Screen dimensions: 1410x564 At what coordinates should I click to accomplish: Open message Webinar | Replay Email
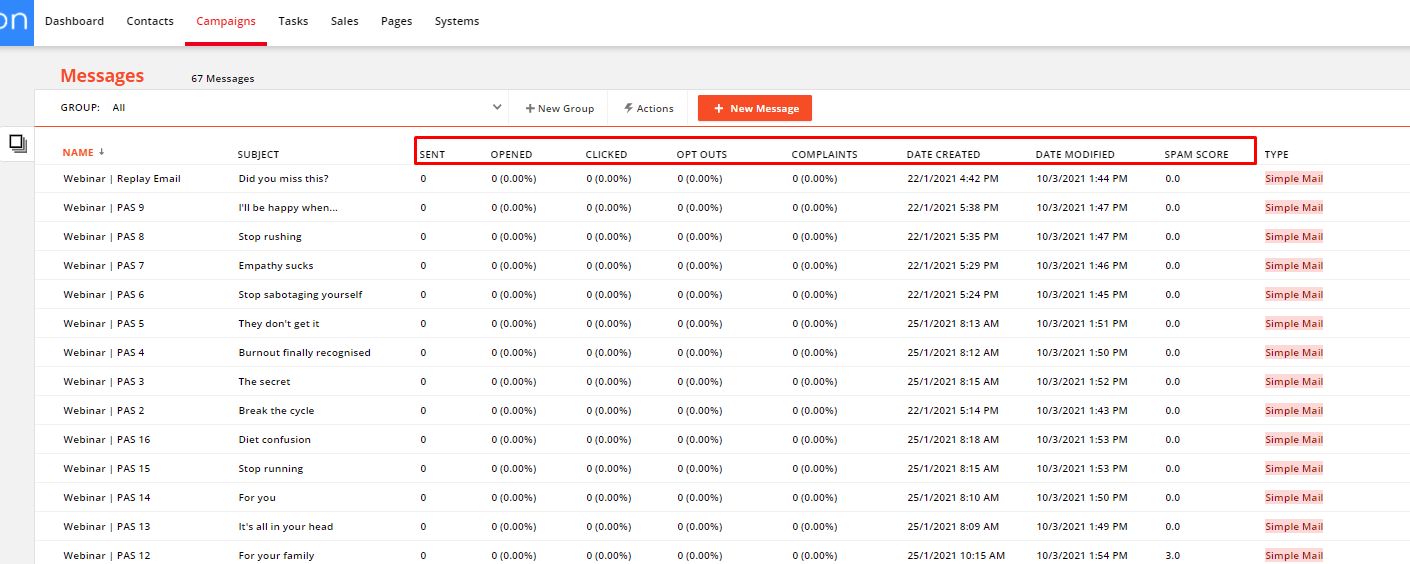click(122, 179)
